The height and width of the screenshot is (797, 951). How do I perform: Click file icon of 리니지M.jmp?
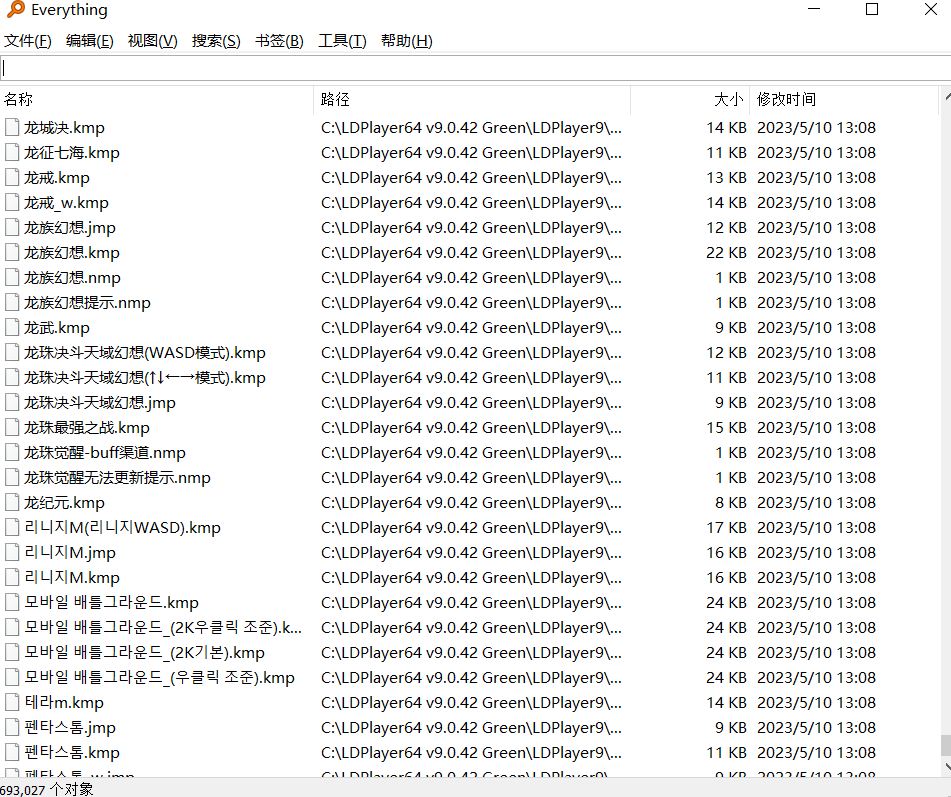coord(12,553)
